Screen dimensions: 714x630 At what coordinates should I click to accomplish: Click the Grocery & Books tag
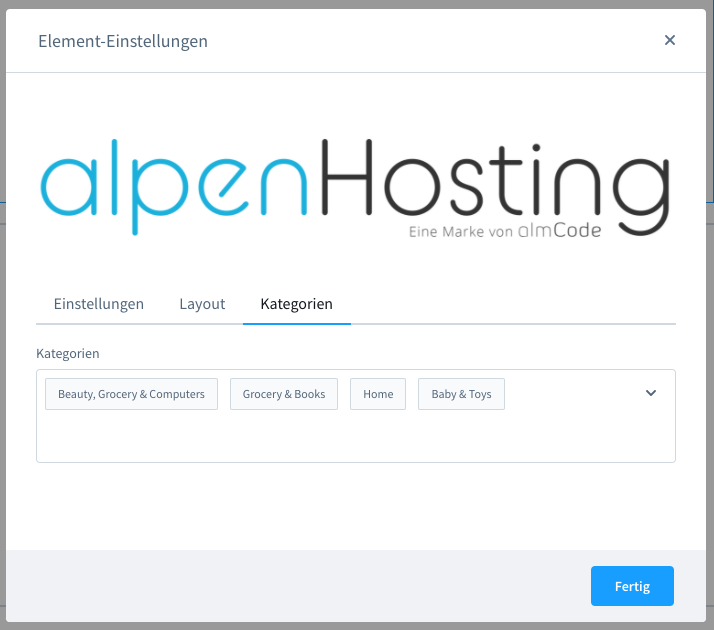284,394
